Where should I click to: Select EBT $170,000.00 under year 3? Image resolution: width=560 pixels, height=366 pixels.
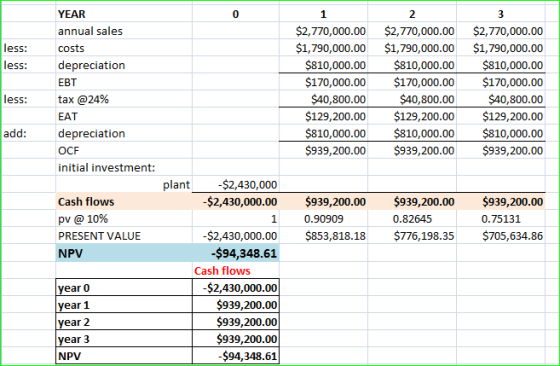point(501,82)
